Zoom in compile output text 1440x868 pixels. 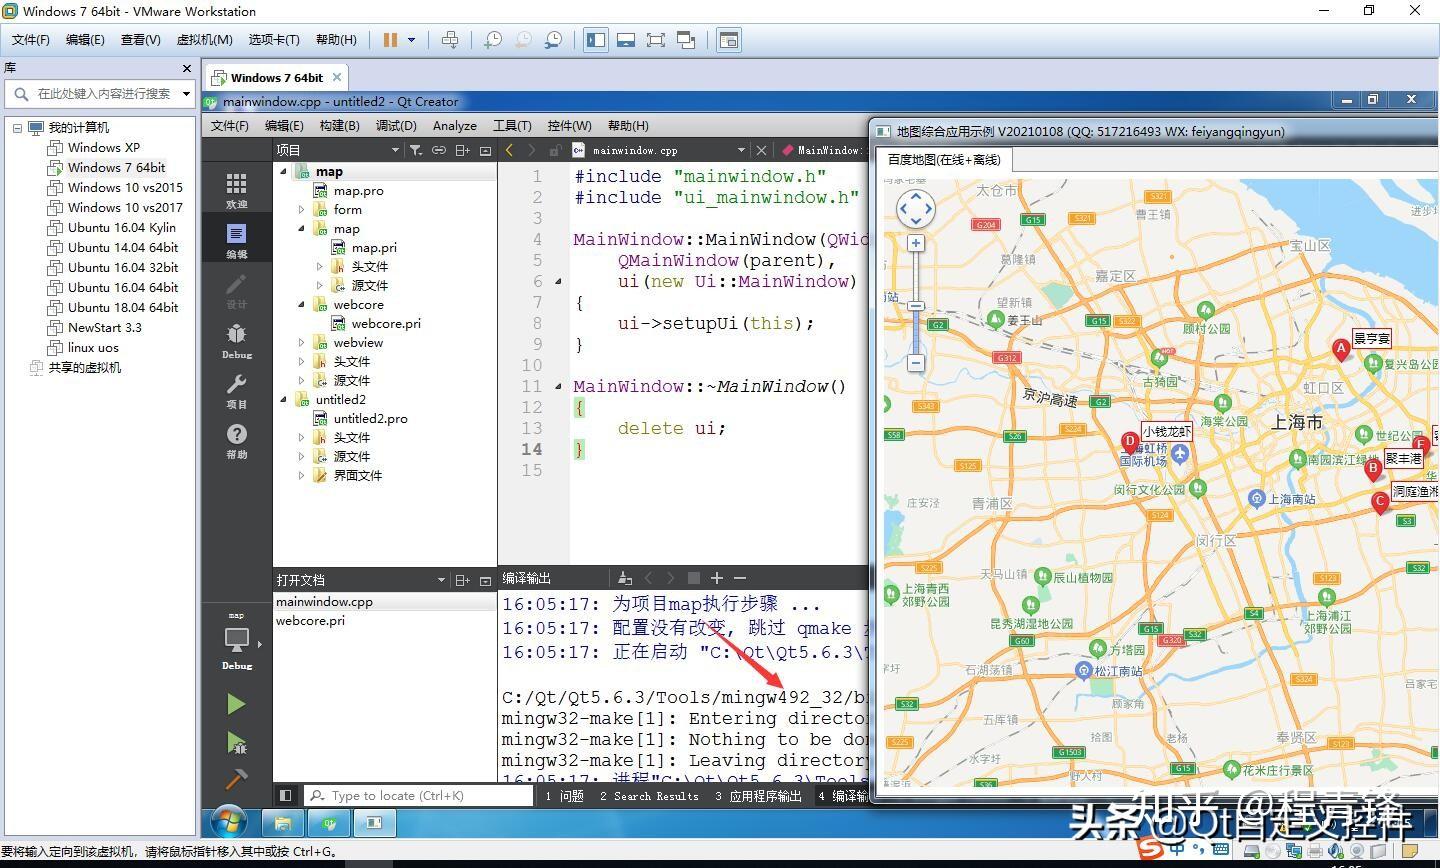click(x=716, y=578)
